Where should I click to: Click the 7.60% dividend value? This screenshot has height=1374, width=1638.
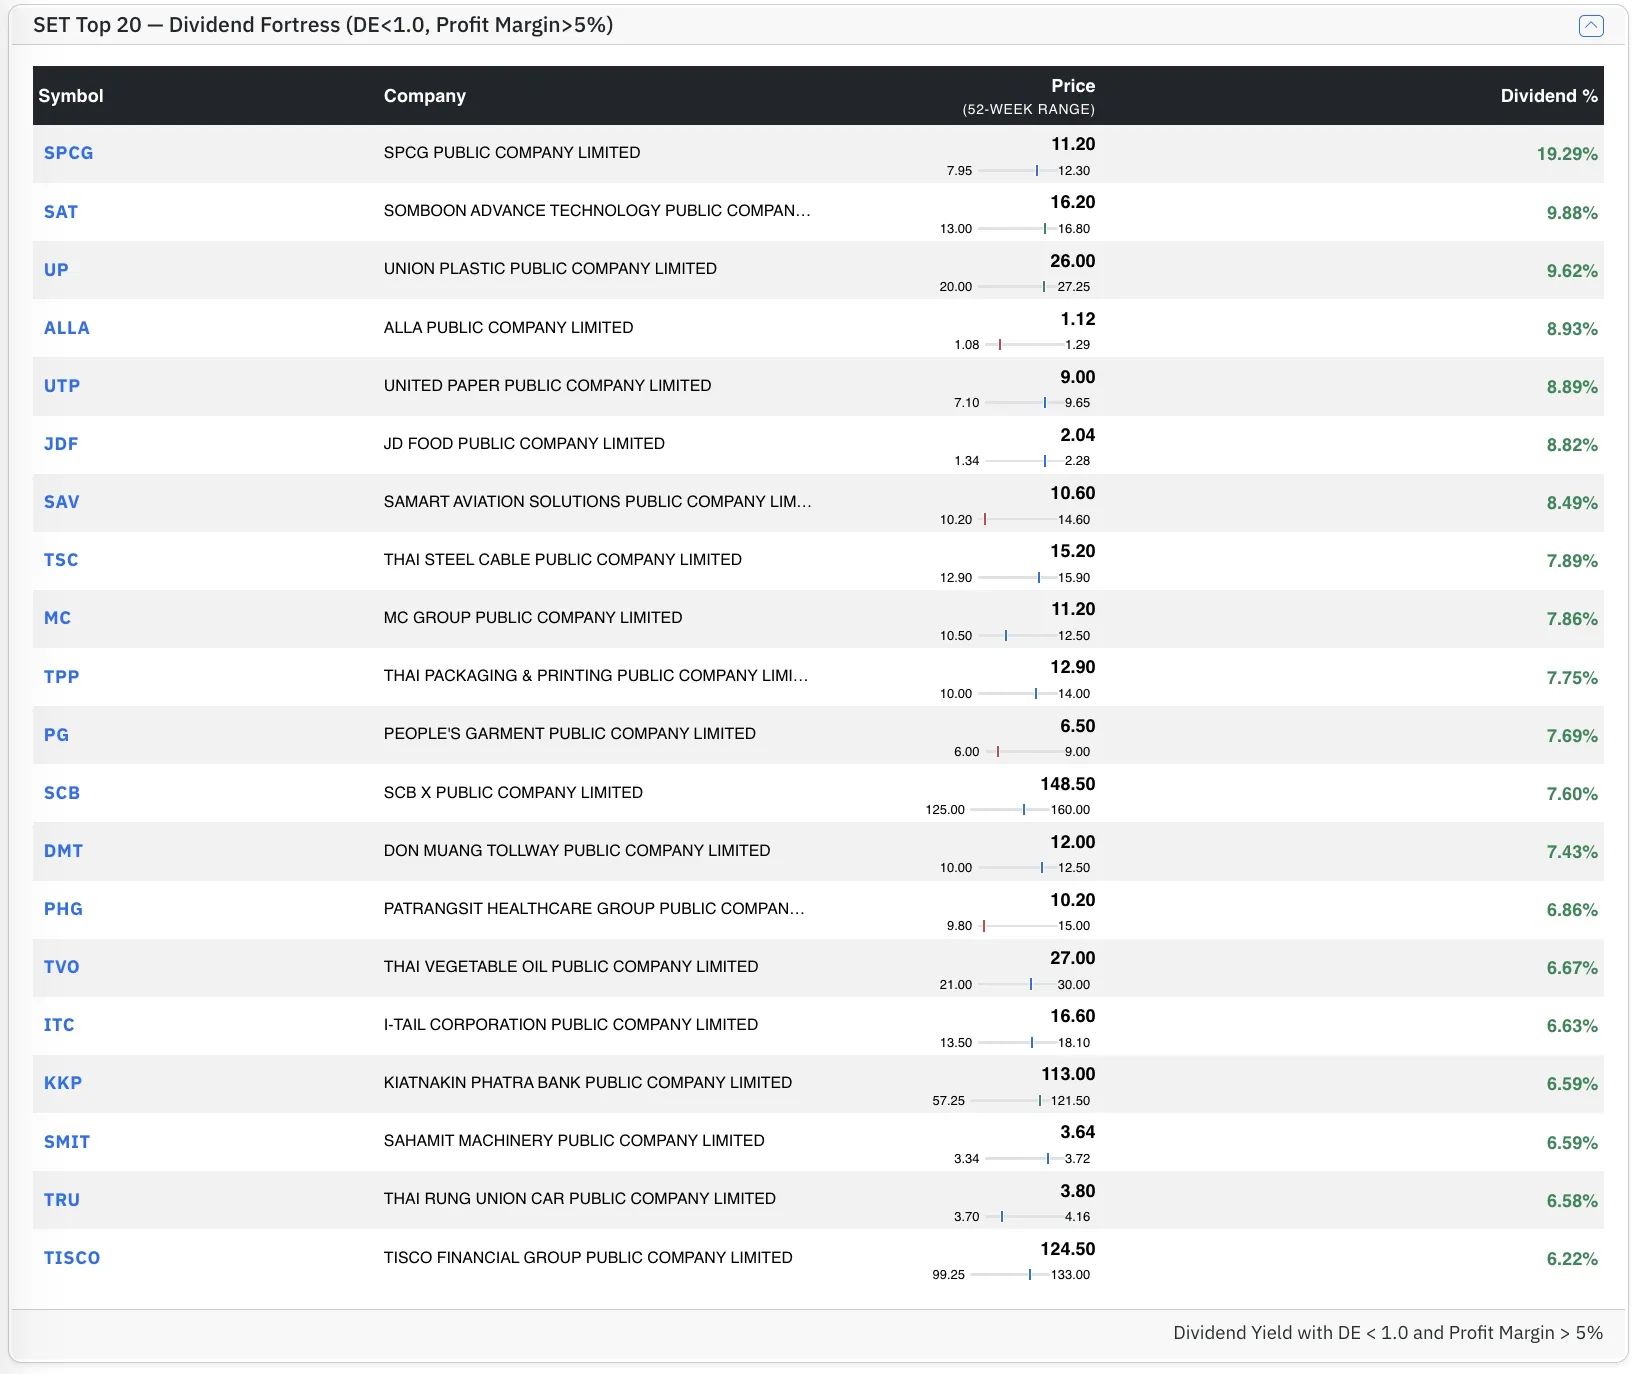click(x=1572, y=794)
